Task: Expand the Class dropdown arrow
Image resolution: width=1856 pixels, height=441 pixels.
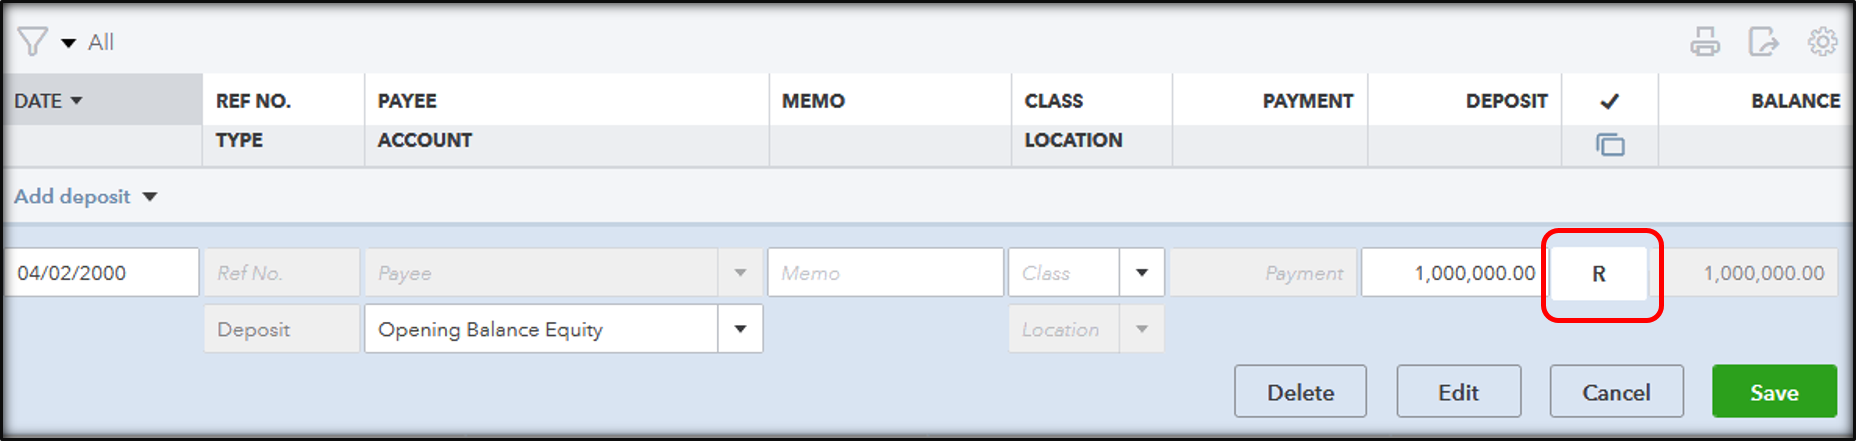Action: click(1141, 273)
